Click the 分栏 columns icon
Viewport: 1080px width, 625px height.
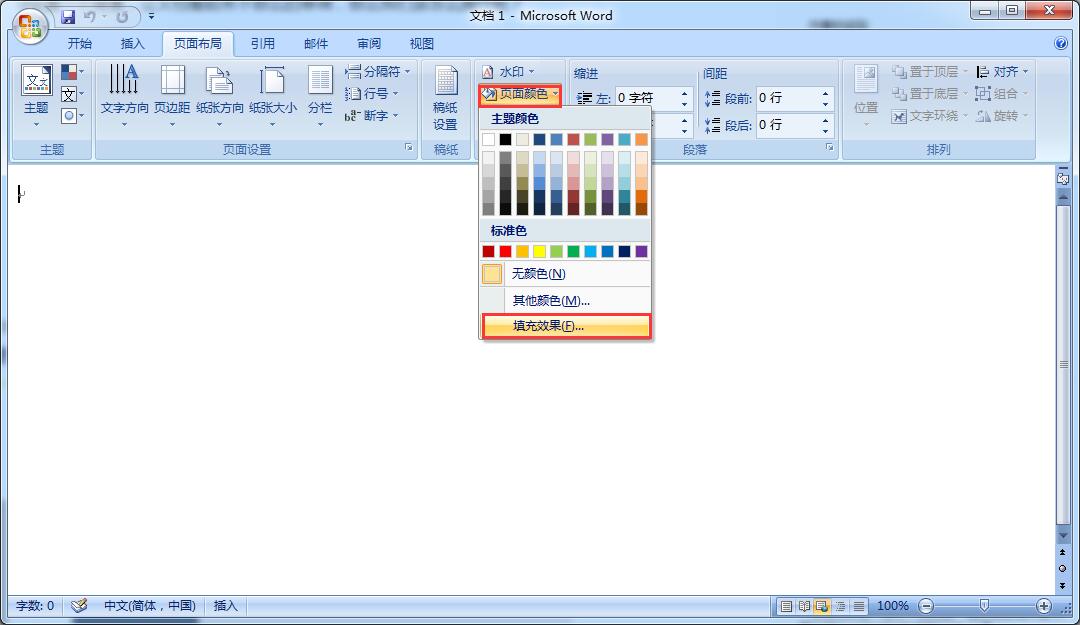(x=320, y=95)
